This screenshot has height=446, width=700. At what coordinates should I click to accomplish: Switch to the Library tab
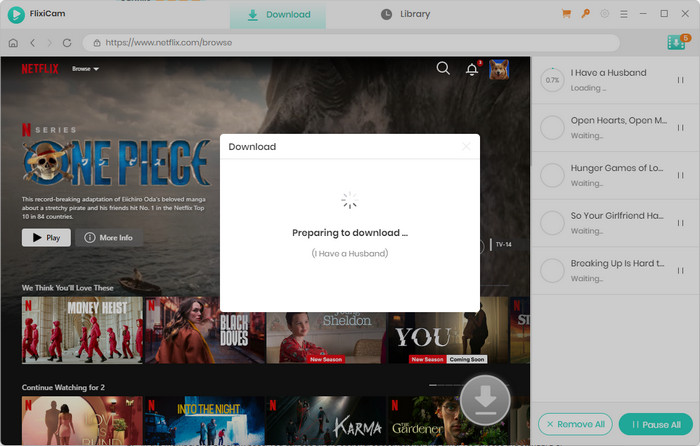405,14
